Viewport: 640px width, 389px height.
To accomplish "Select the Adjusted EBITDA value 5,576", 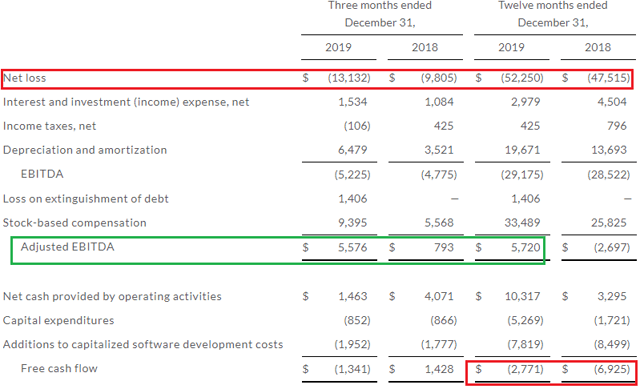I will coord(353,247).
